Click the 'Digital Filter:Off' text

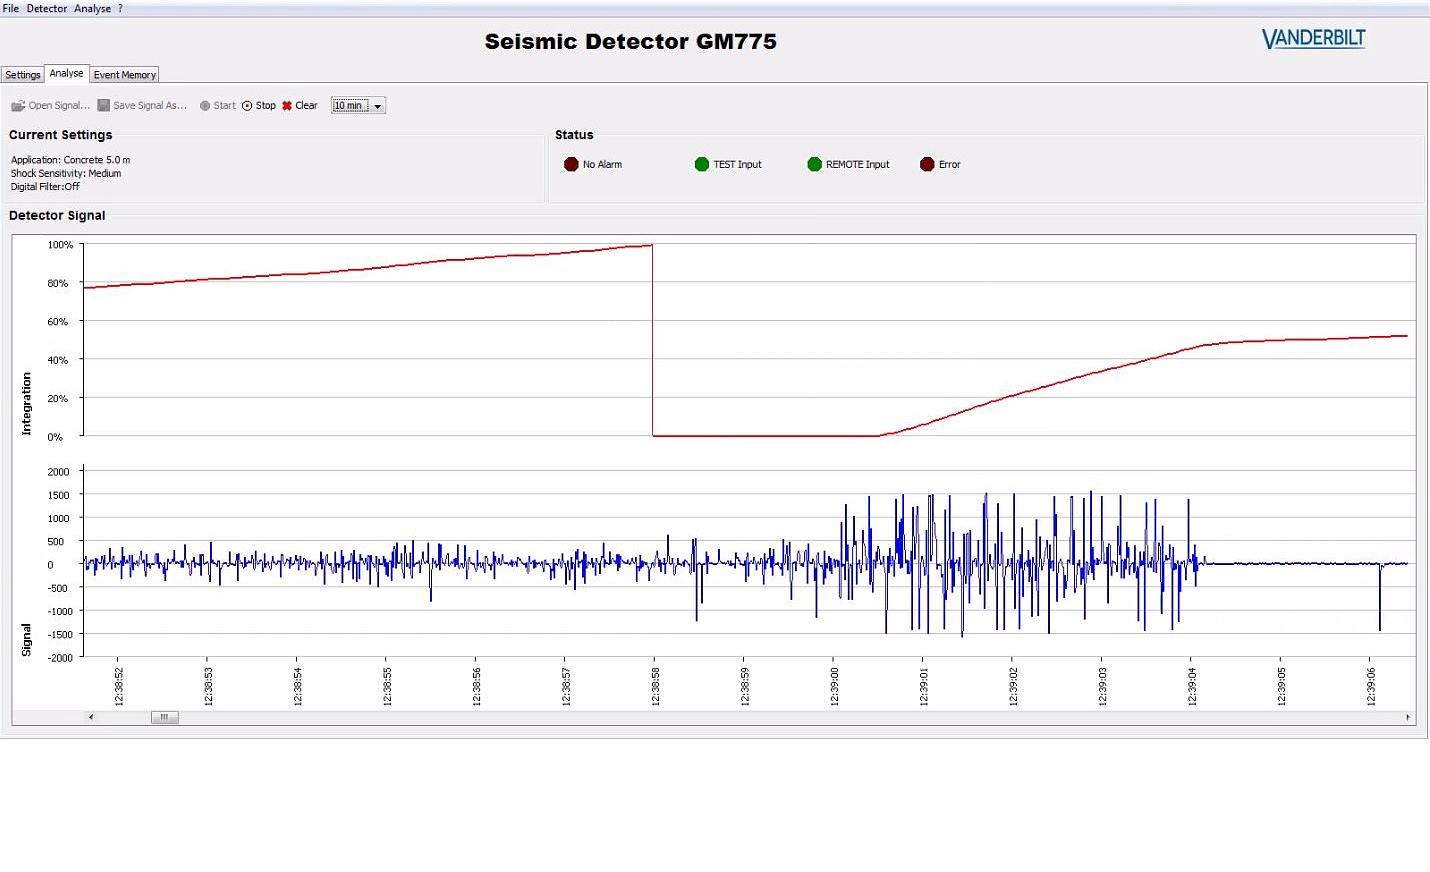[45, 187]
